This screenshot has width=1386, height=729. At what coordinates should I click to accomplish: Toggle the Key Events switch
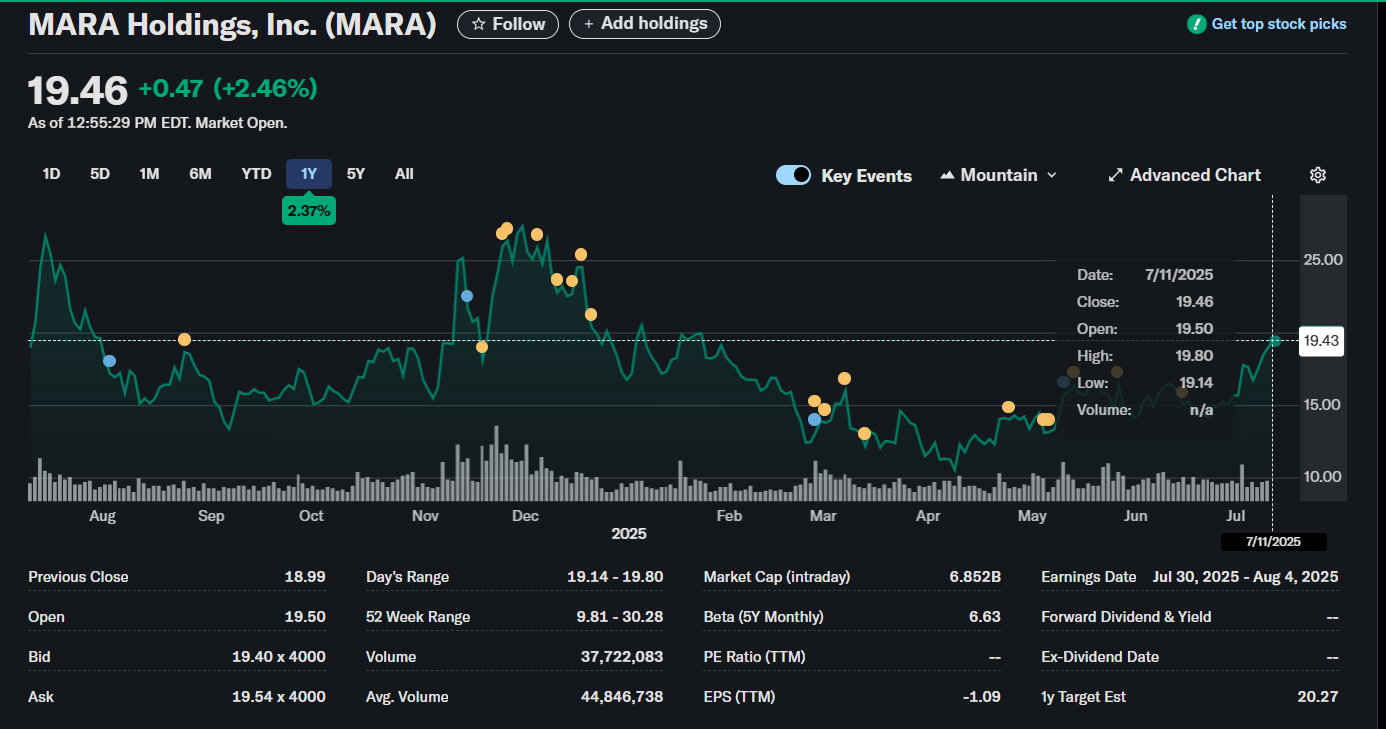(793, 175)
